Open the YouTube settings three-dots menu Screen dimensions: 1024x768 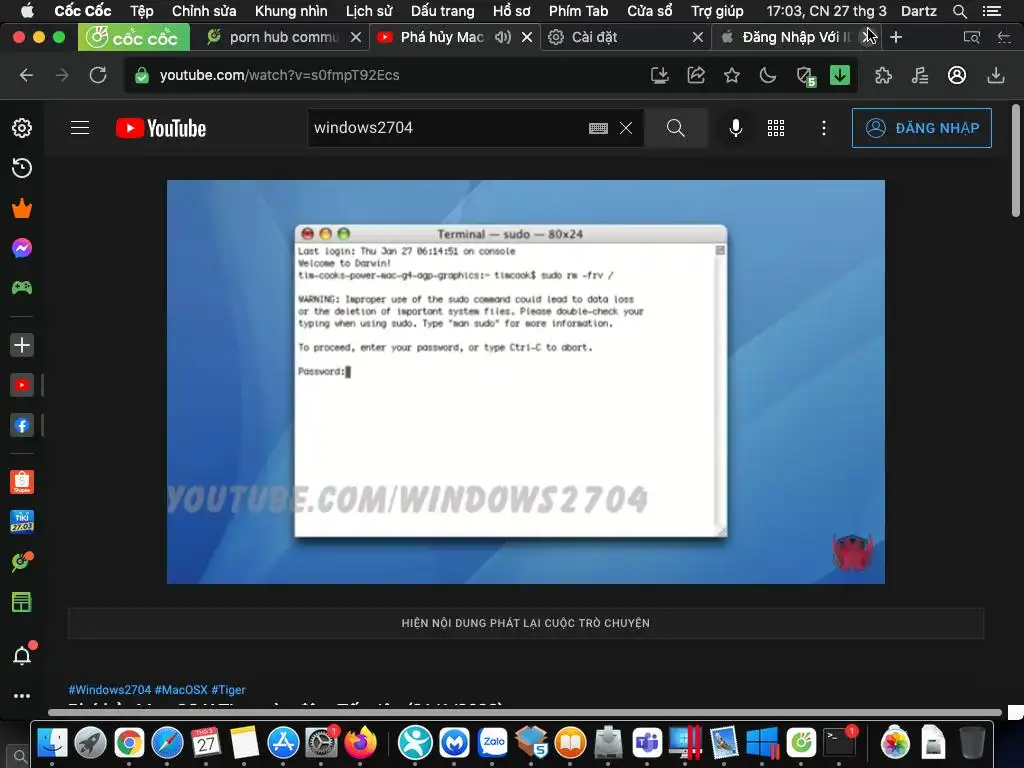[824, 128]
